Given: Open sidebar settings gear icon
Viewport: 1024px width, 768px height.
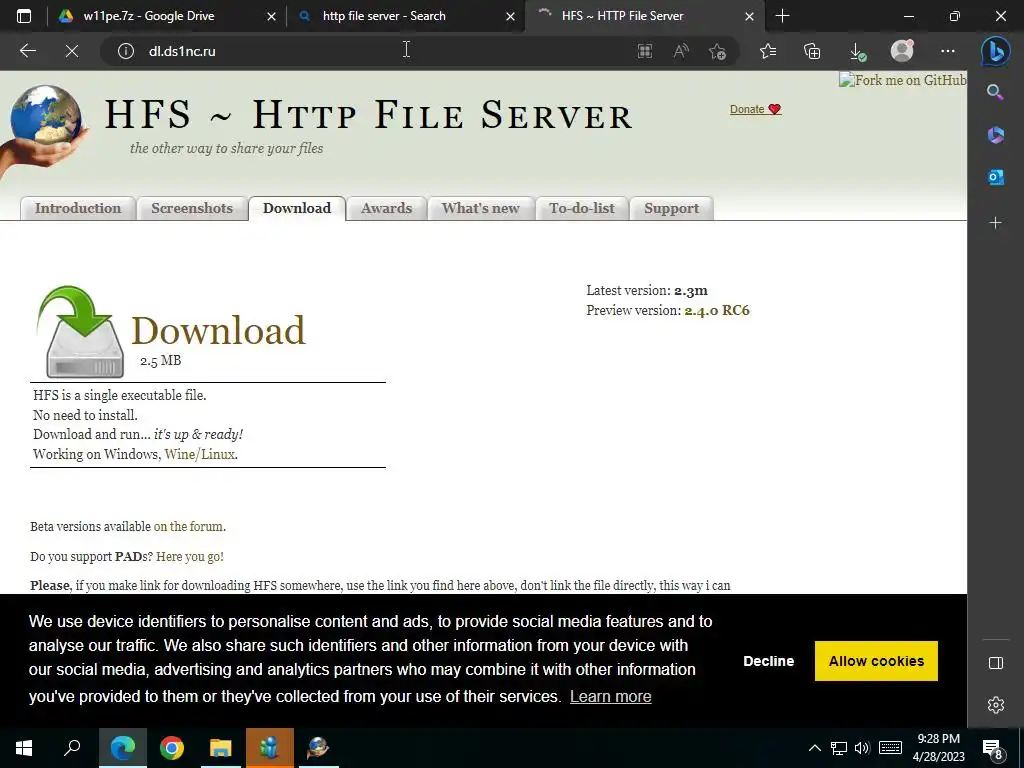Looking at the screenshot, I should (995, 705).
